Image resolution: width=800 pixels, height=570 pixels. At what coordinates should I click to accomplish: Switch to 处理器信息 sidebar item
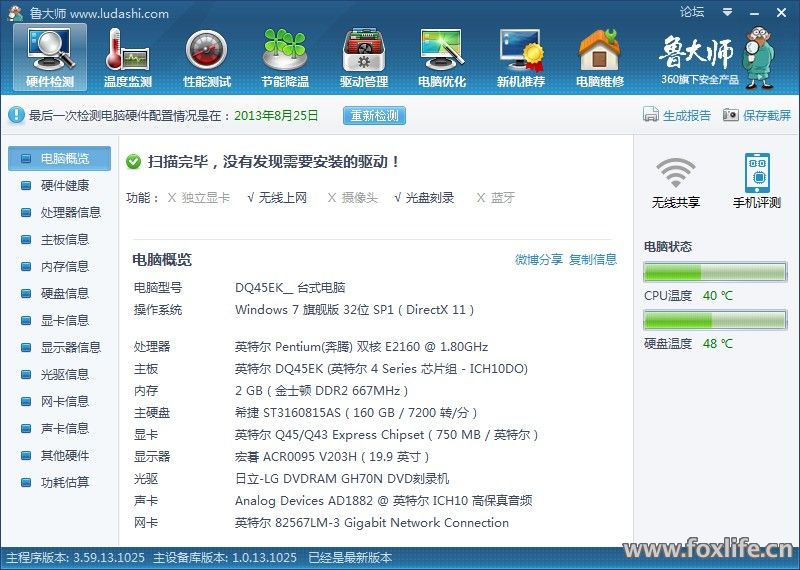pos(70,212)
